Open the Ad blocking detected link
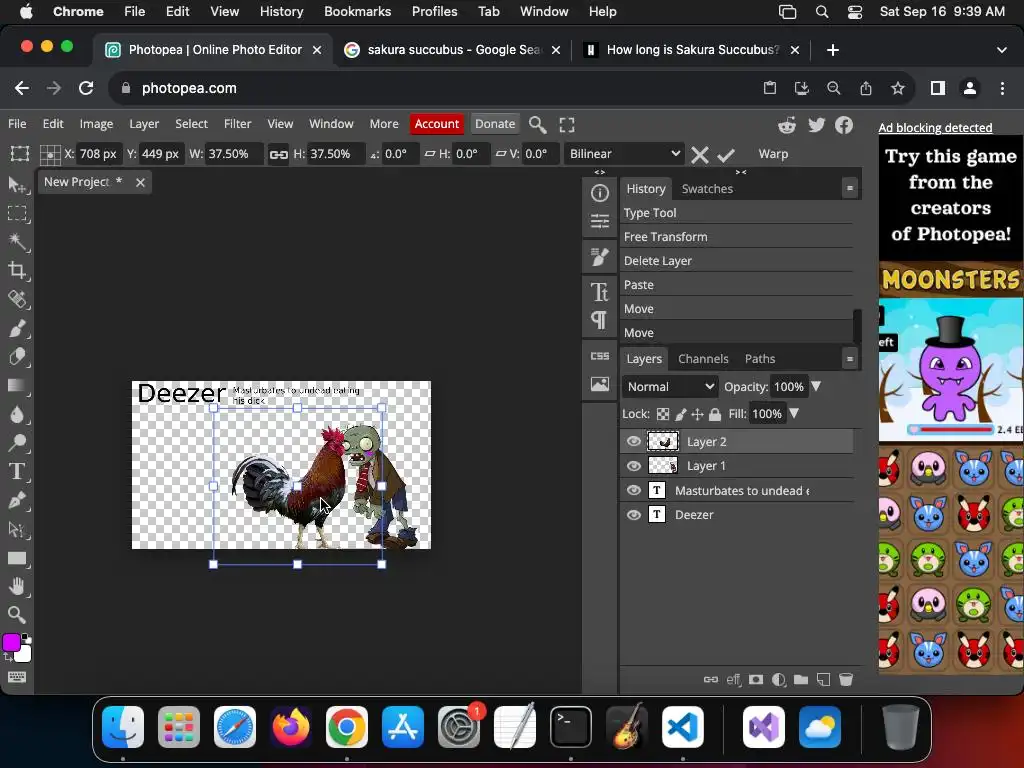The image size is (1024, 768). point(935,127)
